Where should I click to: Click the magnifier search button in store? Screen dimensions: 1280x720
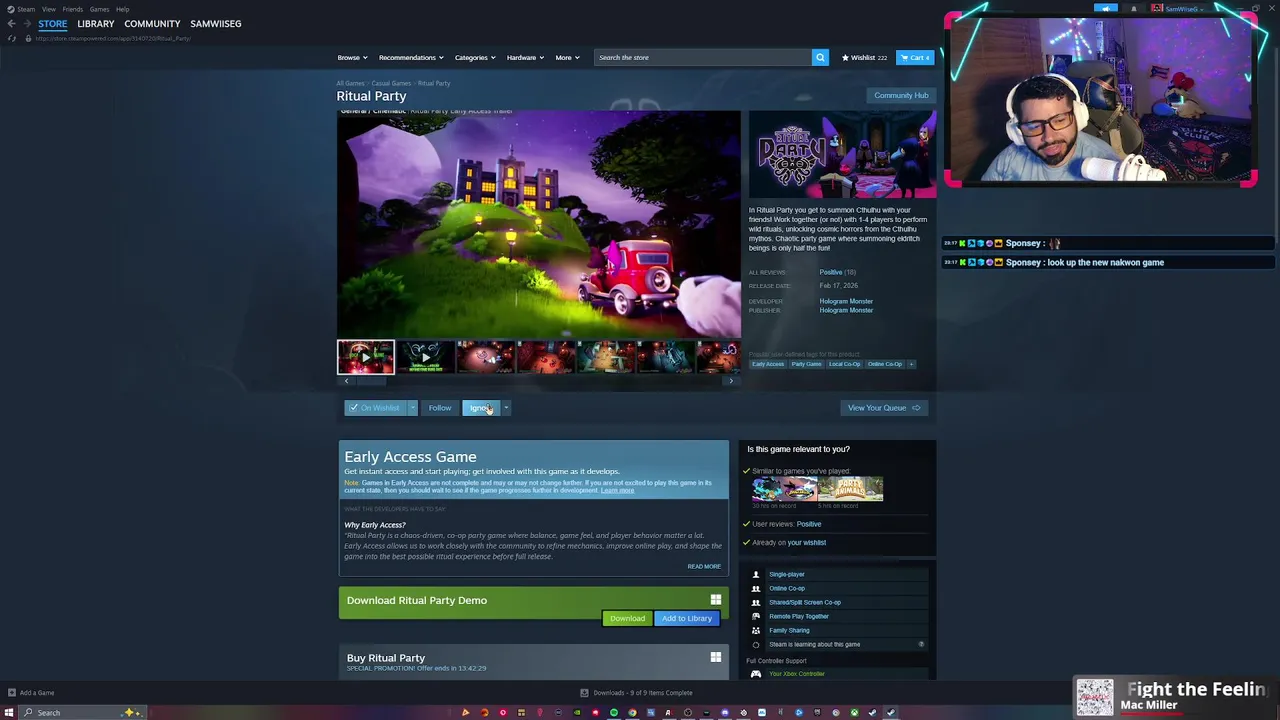tap(820, 57)
